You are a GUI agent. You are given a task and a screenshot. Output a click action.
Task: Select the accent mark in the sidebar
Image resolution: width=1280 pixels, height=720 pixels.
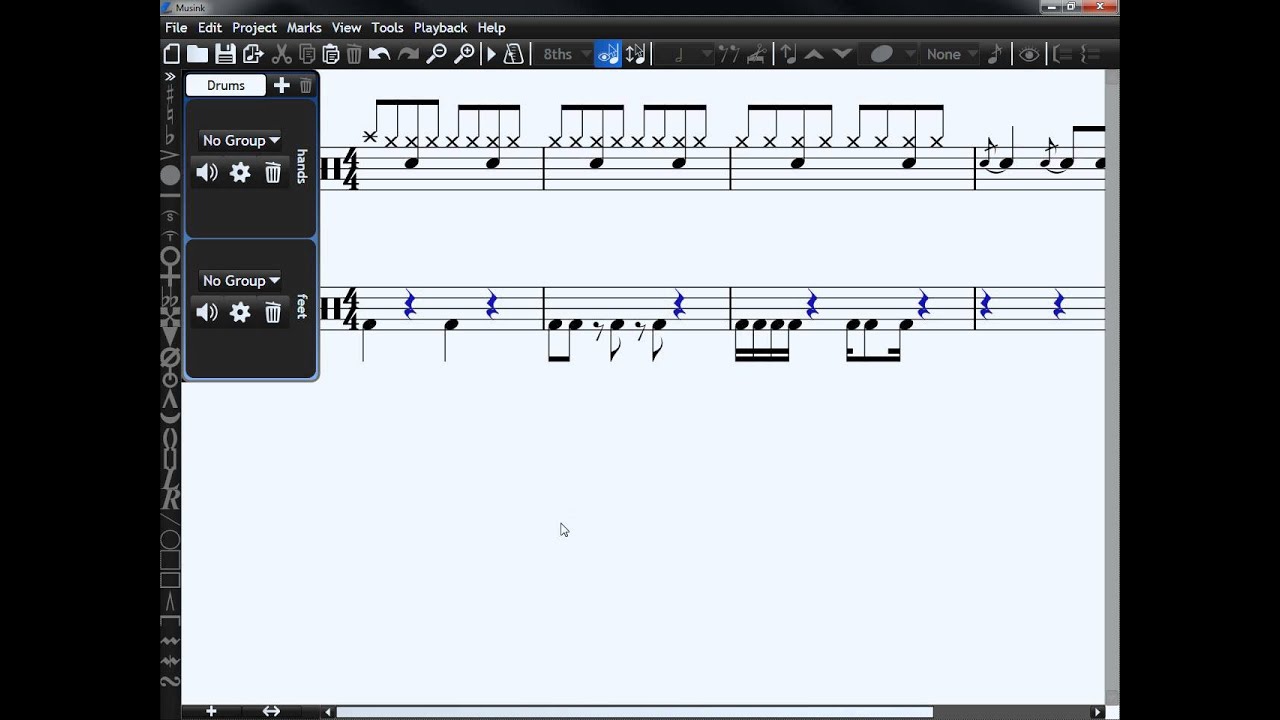170,156
